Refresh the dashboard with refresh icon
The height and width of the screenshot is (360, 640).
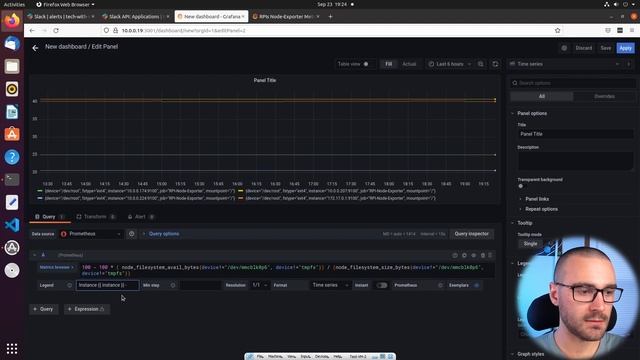tap(495, 64)
